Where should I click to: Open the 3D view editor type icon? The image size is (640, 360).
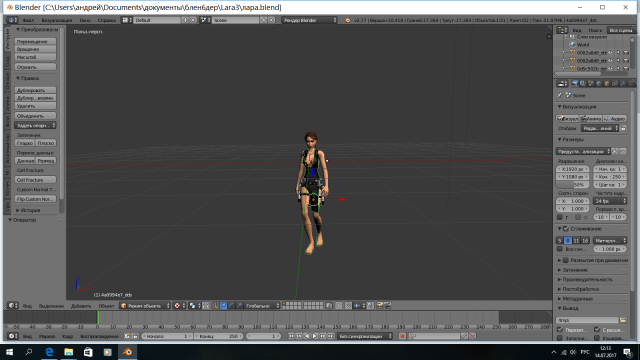point(13,306)
